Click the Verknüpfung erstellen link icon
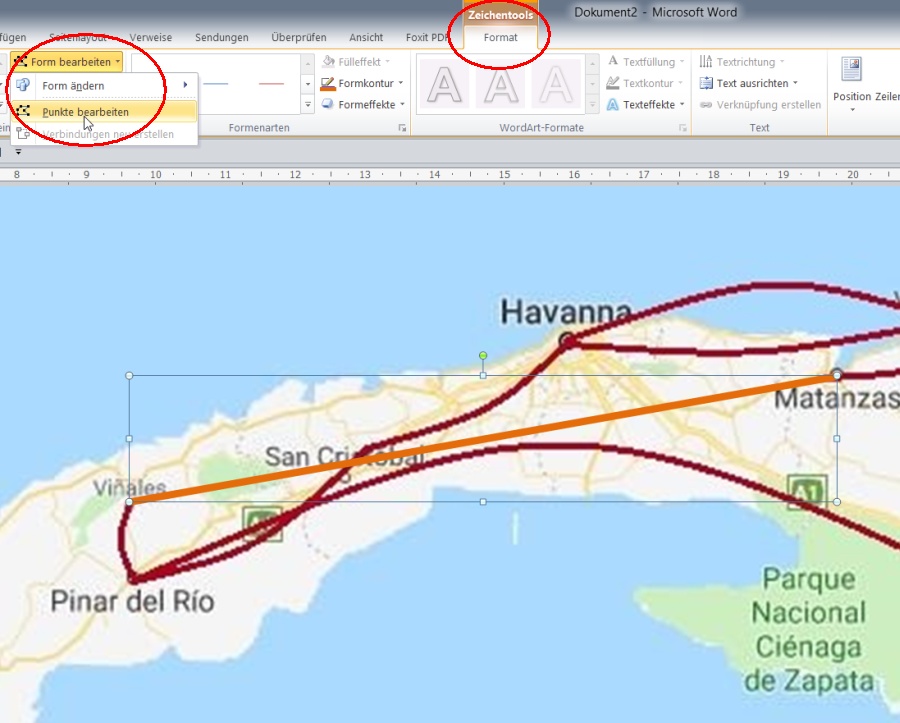 point(707,104)
